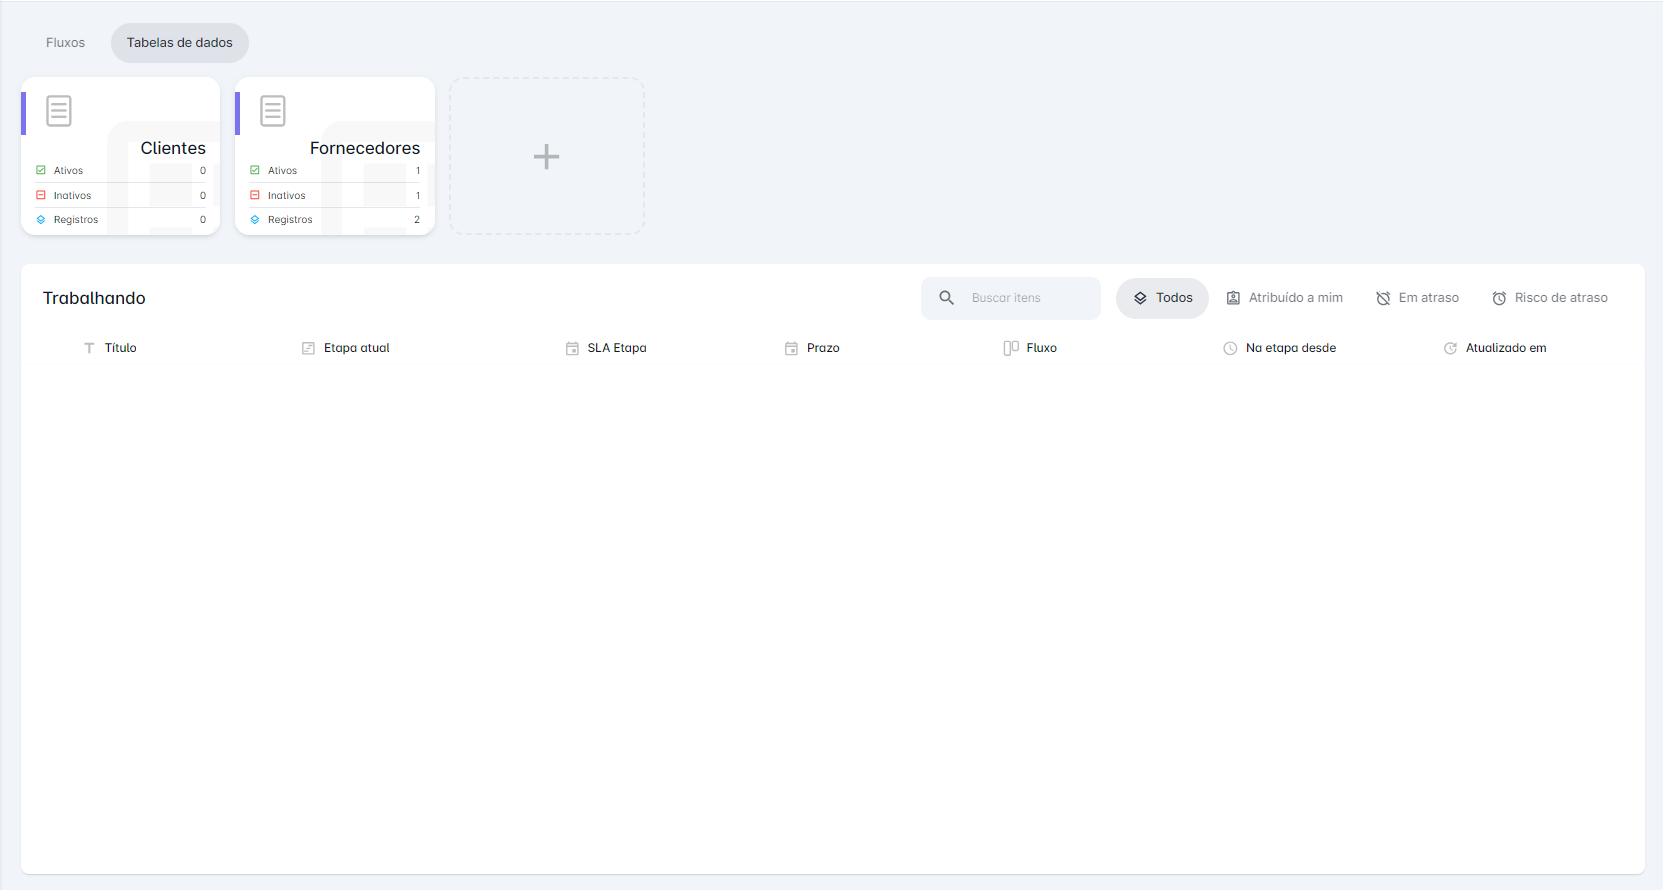Select the Tabelas de dados tab
This screenshot has width=1663, height=890.
click(x=179, y=43)
